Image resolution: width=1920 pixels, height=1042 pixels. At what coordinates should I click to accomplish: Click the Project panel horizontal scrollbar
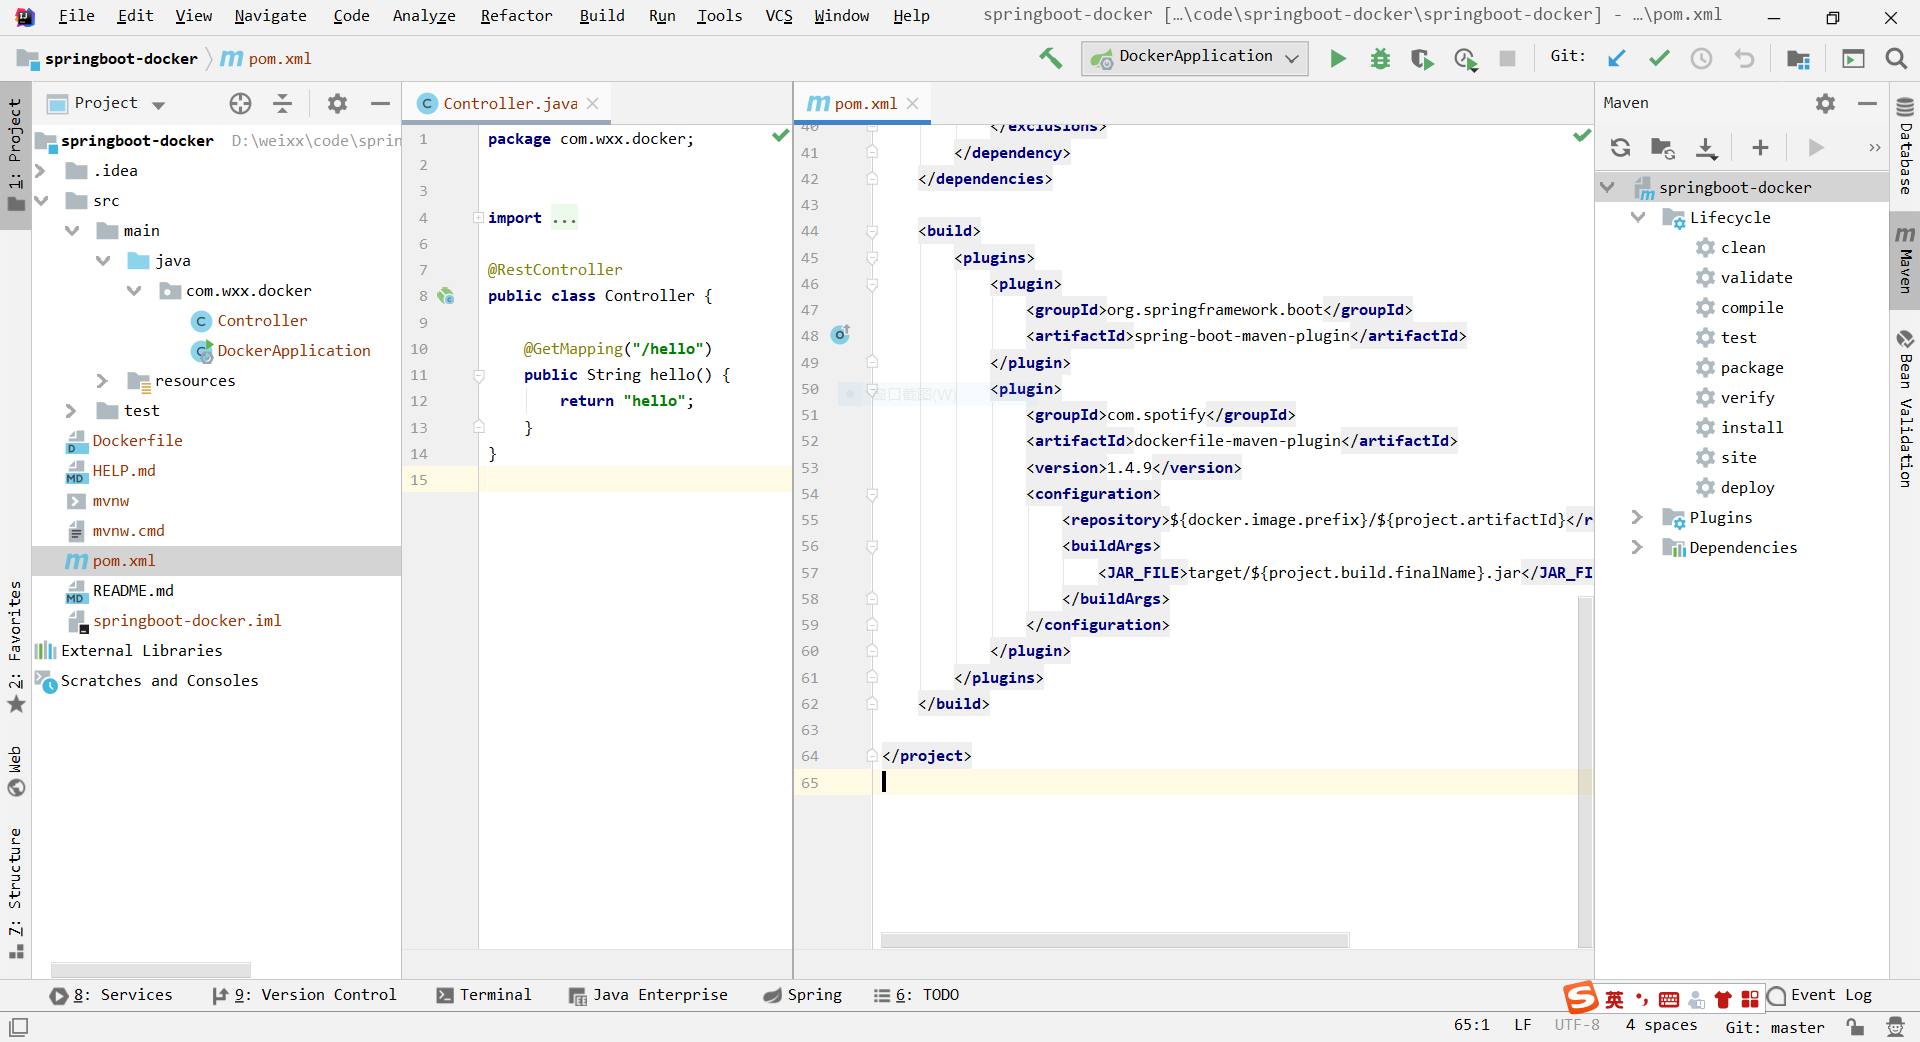150,970
